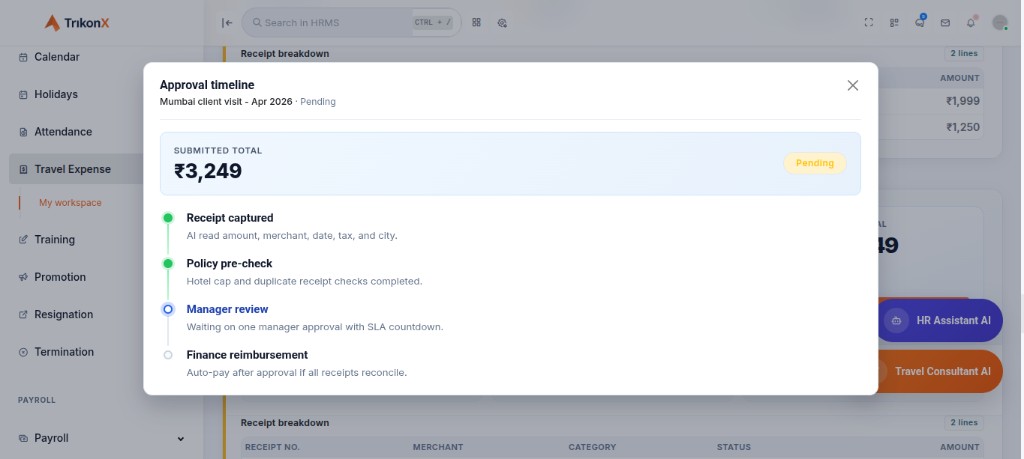
Task: Select the Policy pre-check timeline dot
Action: (x=168, y=264)
